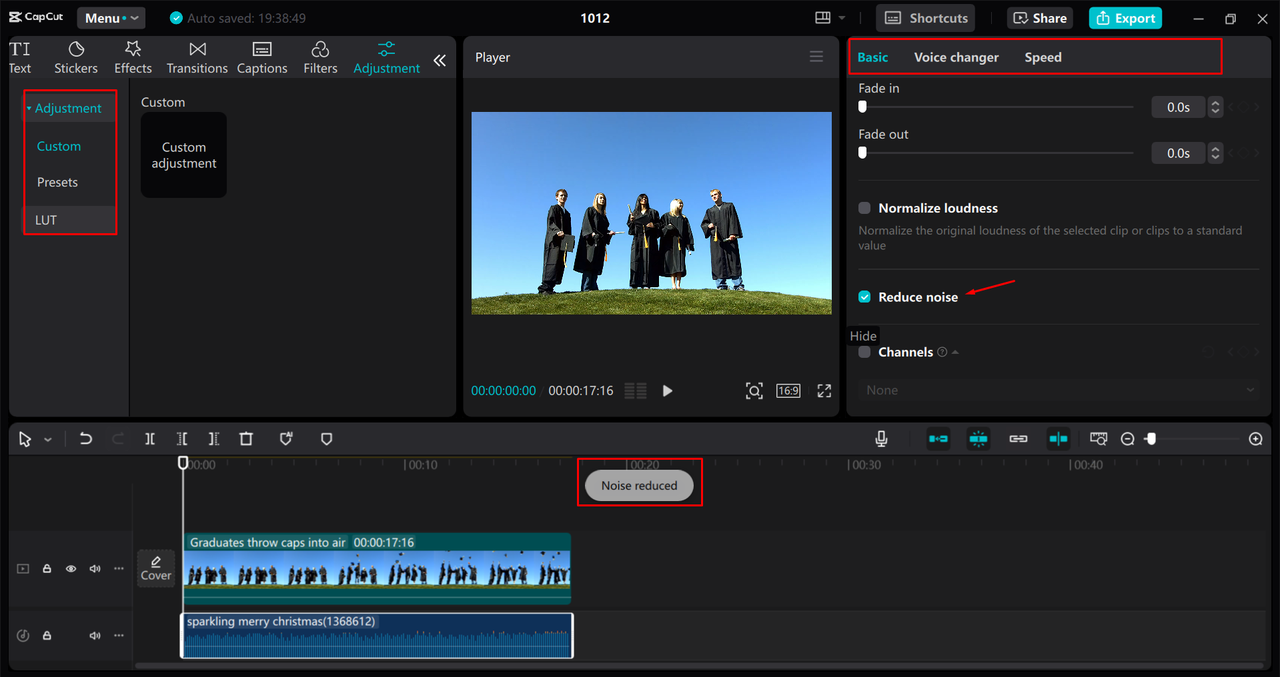Adjust Fade out duration stepper

point(1215,153)
